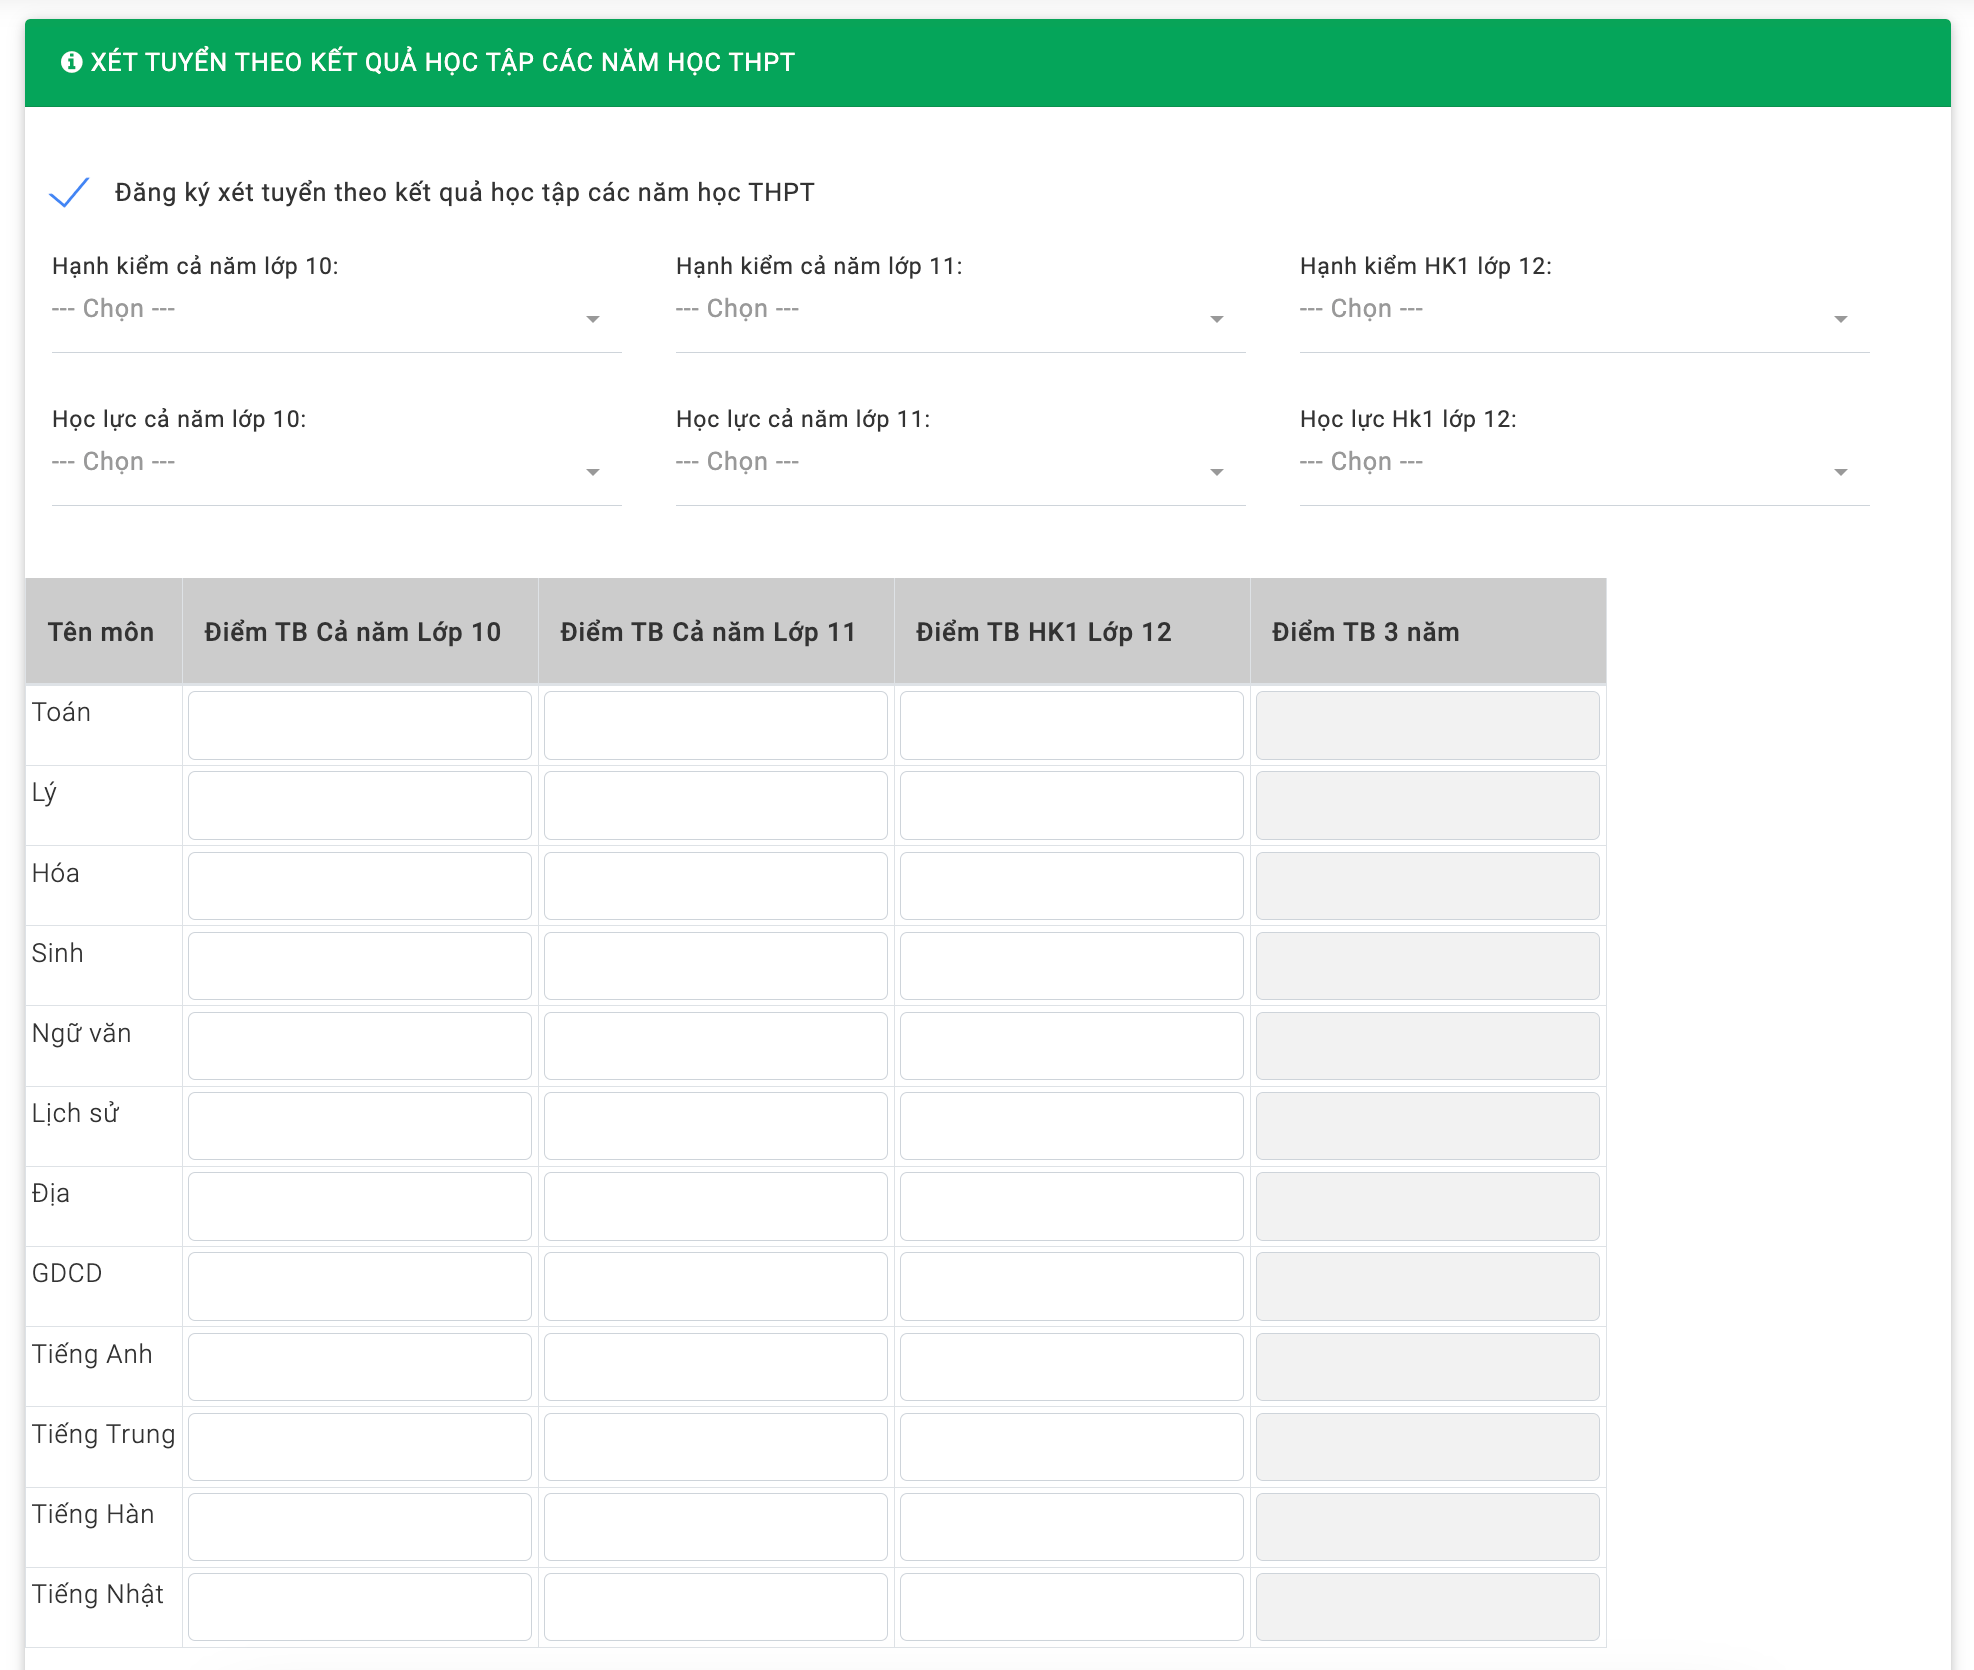The image size is (1974, 1670).
Task: Click the info icon in green header
Action: 71,62
